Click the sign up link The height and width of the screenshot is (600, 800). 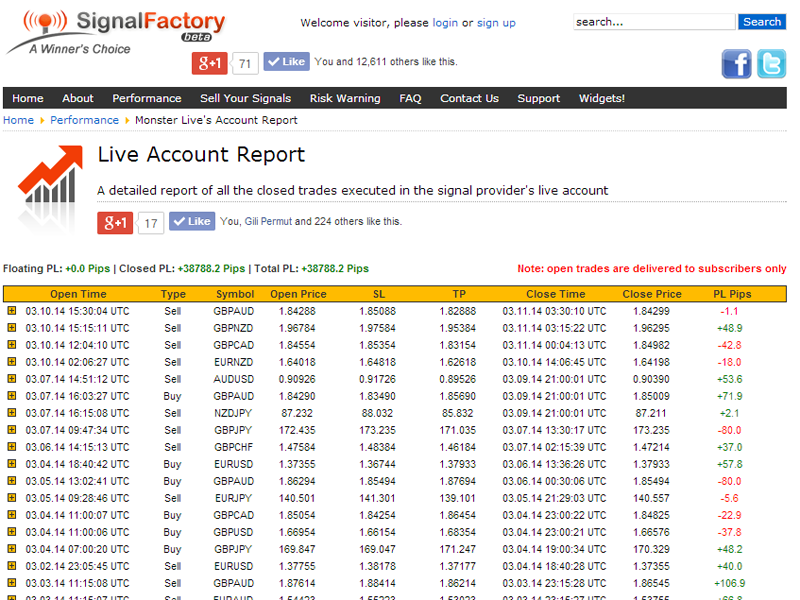pos(496,23)
